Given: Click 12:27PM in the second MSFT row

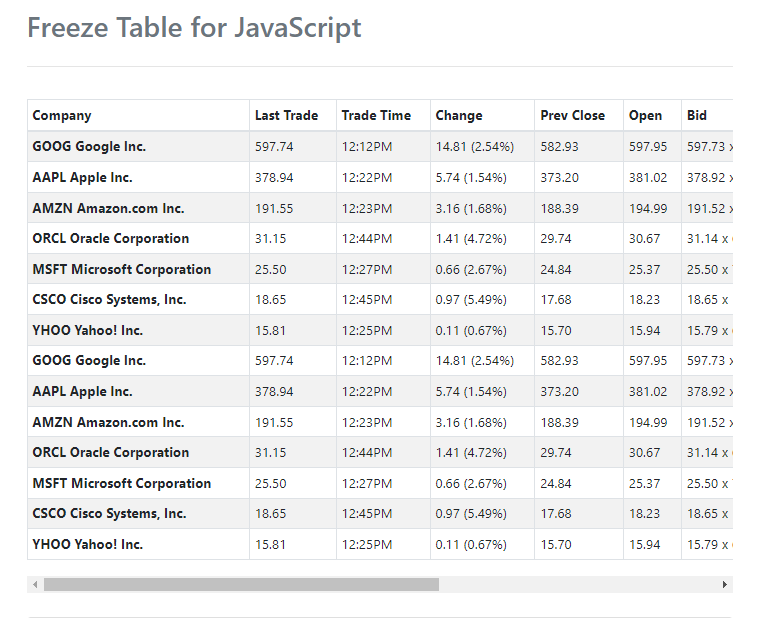Looking at the screenshot, I should [367, 484].
